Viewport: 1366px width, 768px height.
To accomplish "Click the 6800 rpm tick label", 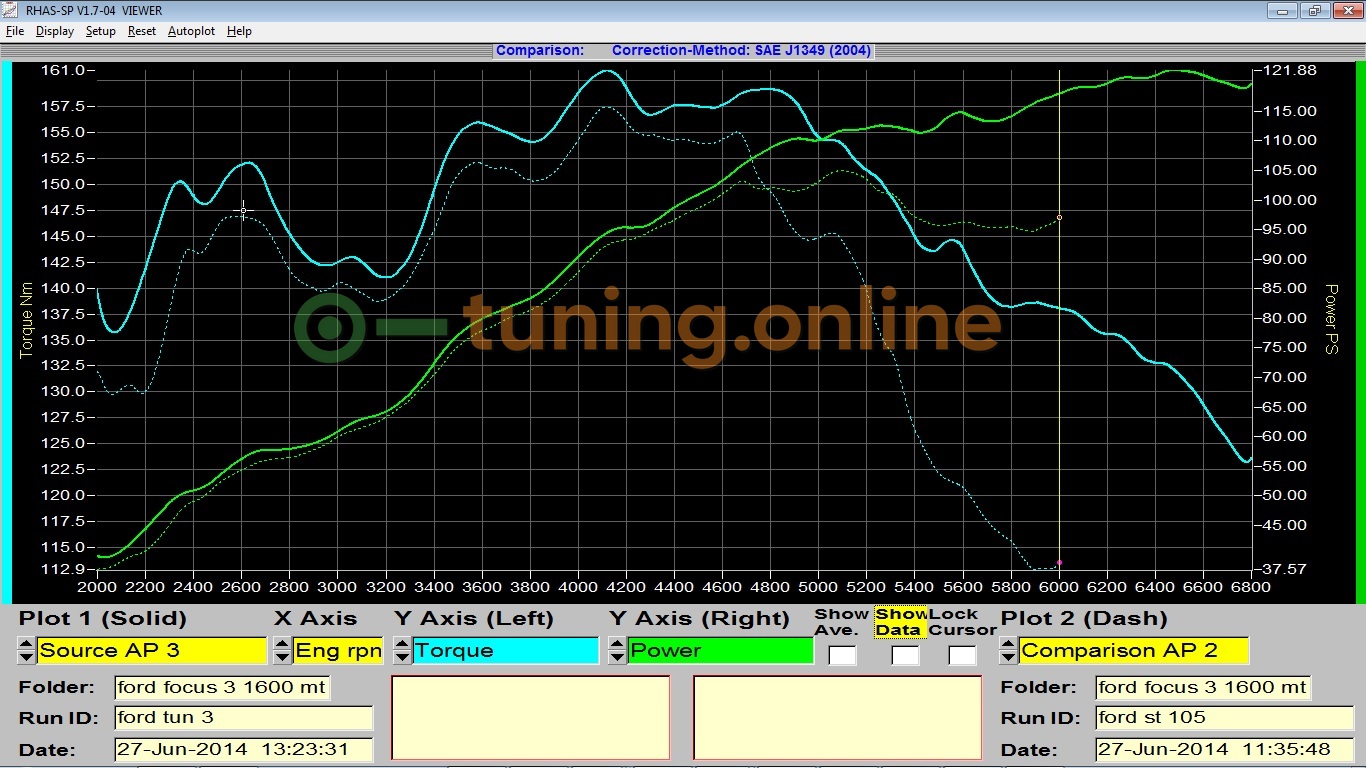I will (1251, 587).
